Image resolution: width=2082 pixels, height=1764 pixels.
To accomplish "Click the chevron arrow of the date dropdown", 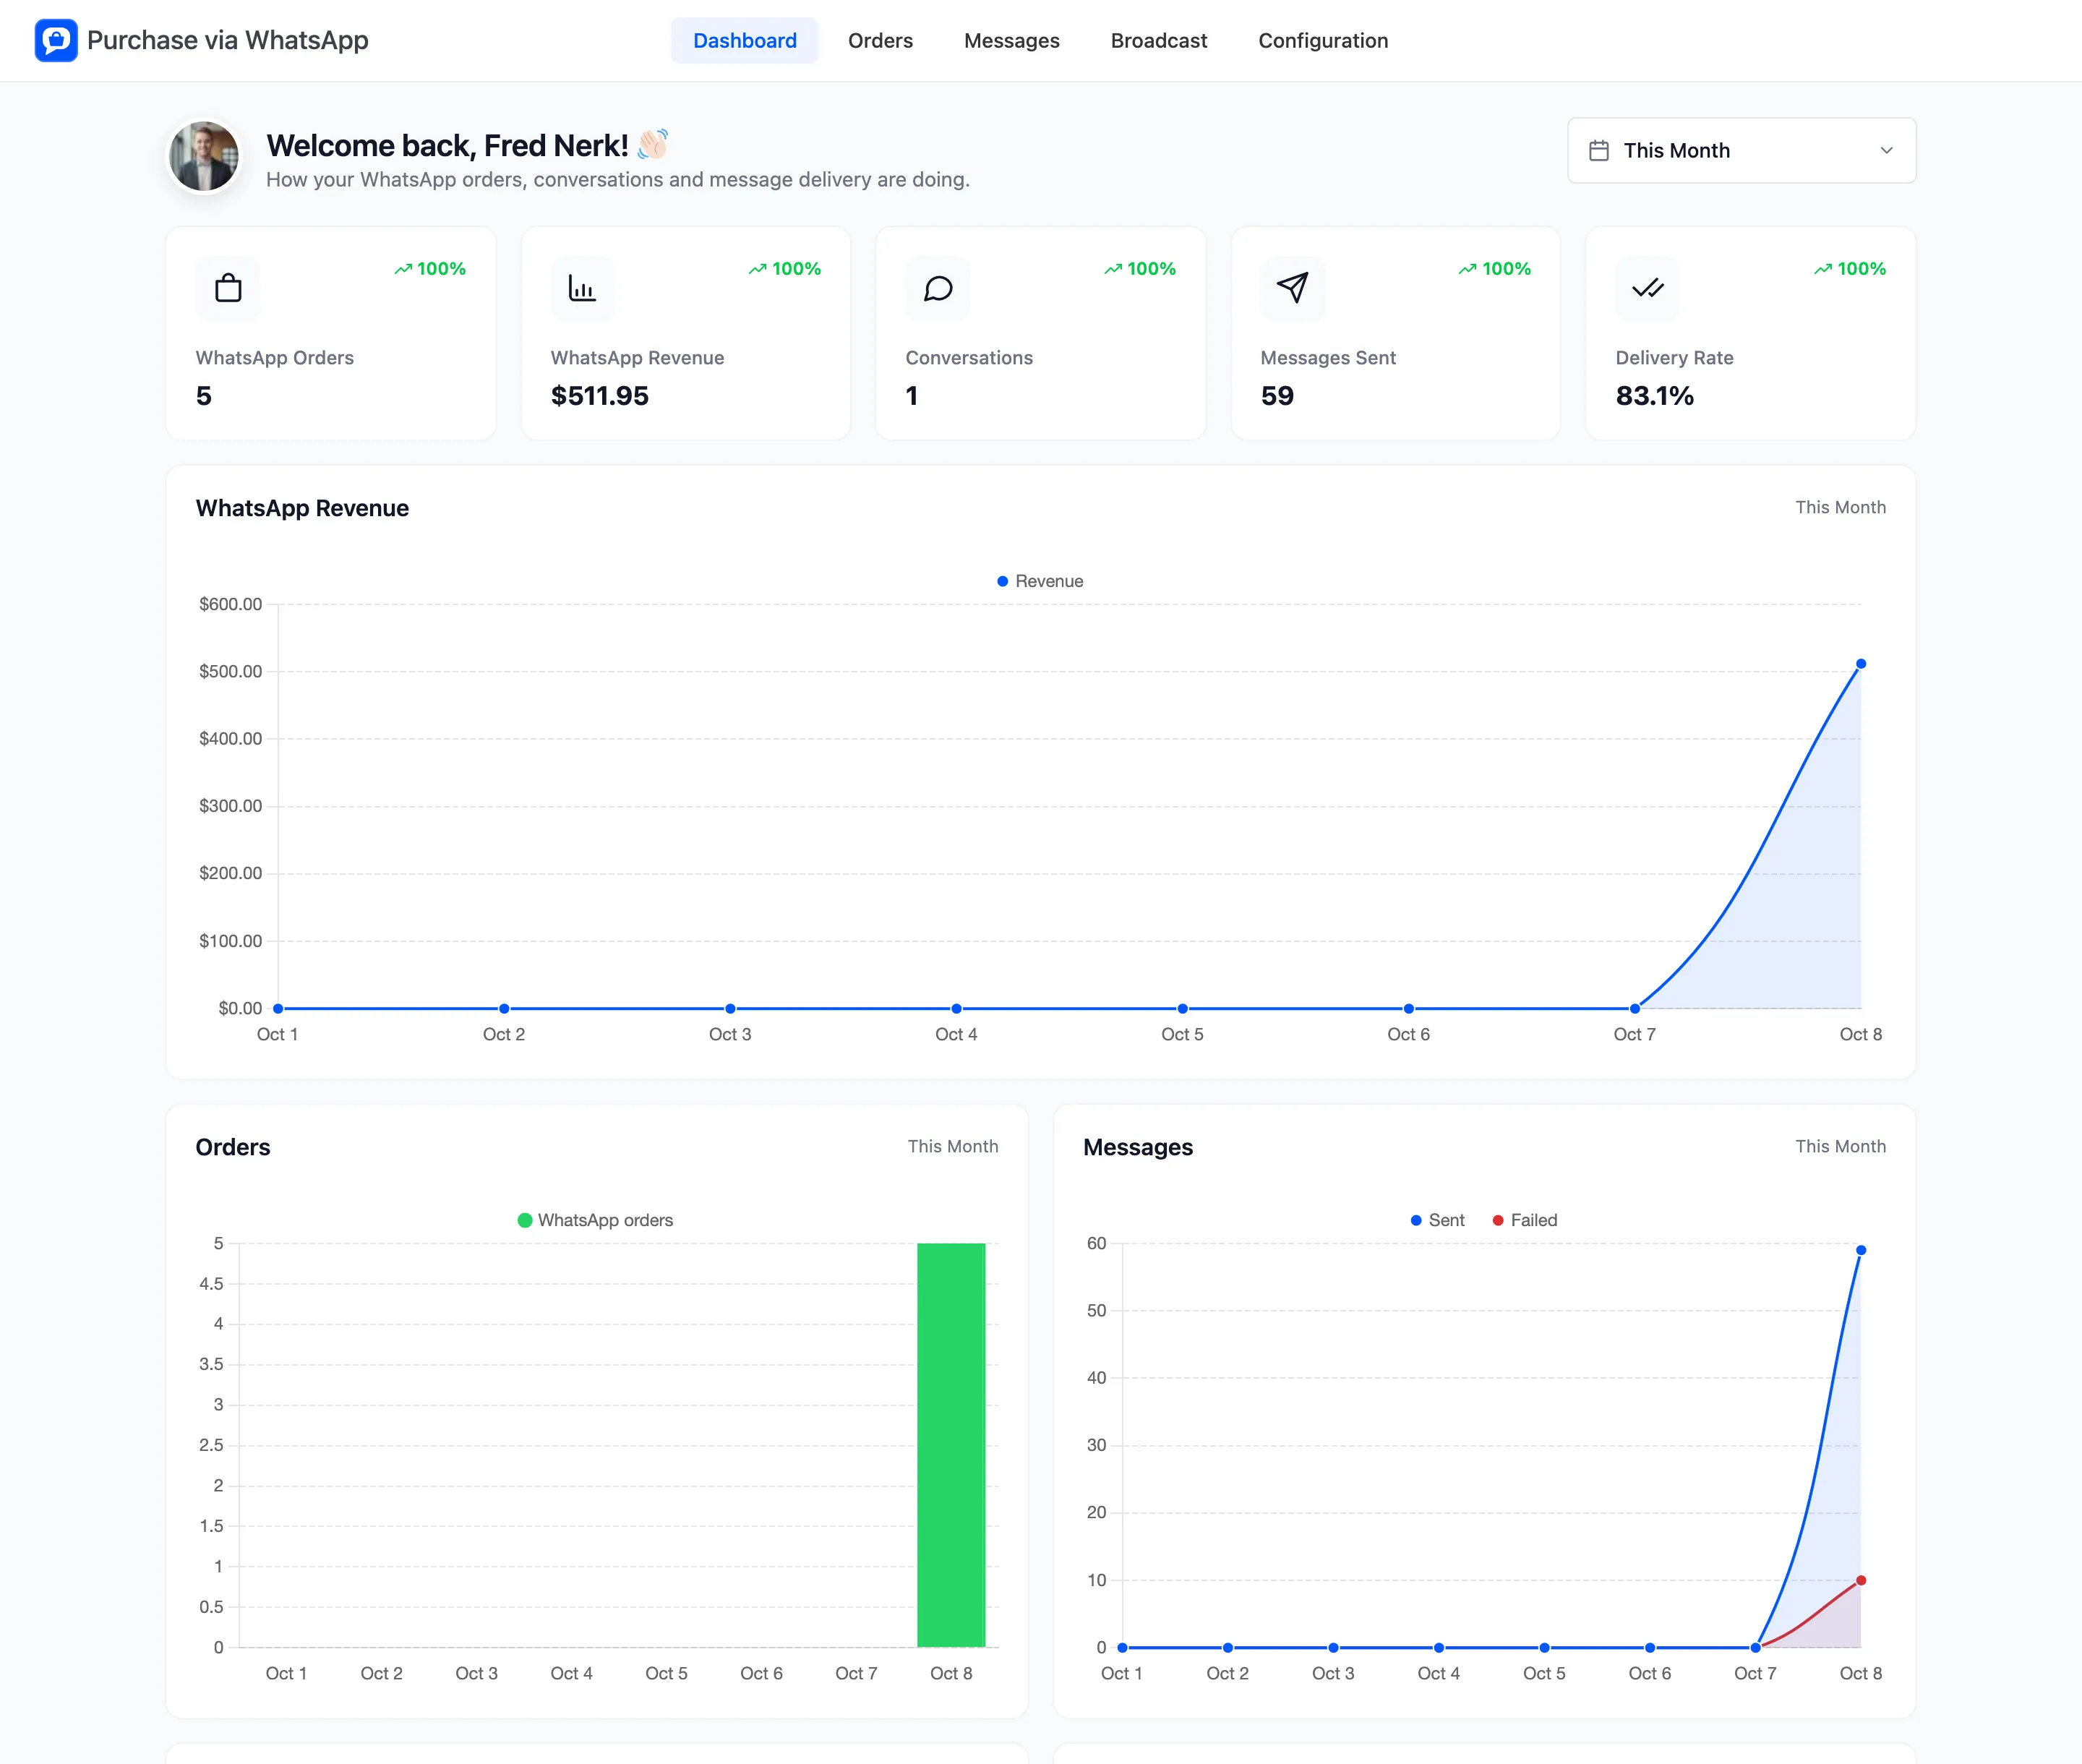I will [1886, 151].
